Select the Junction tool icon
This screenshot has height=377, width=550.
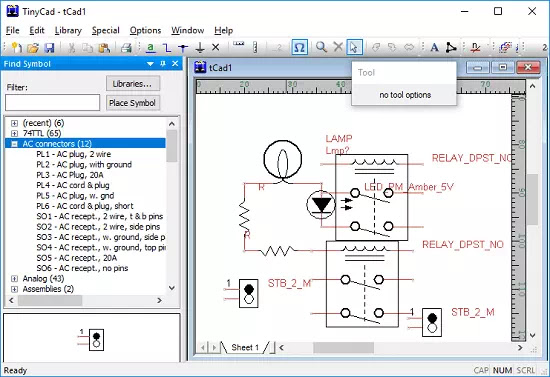pos(183,47)
